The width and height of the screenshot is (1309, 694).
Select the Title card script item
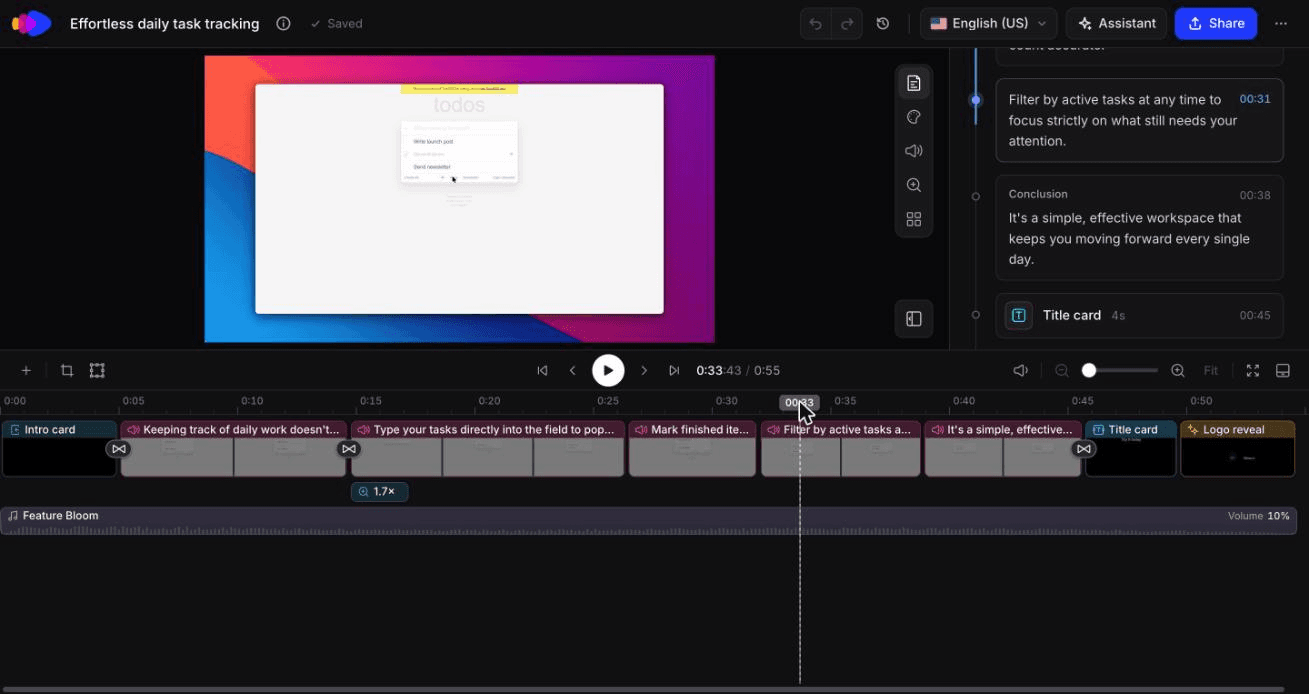point(1139,315)
